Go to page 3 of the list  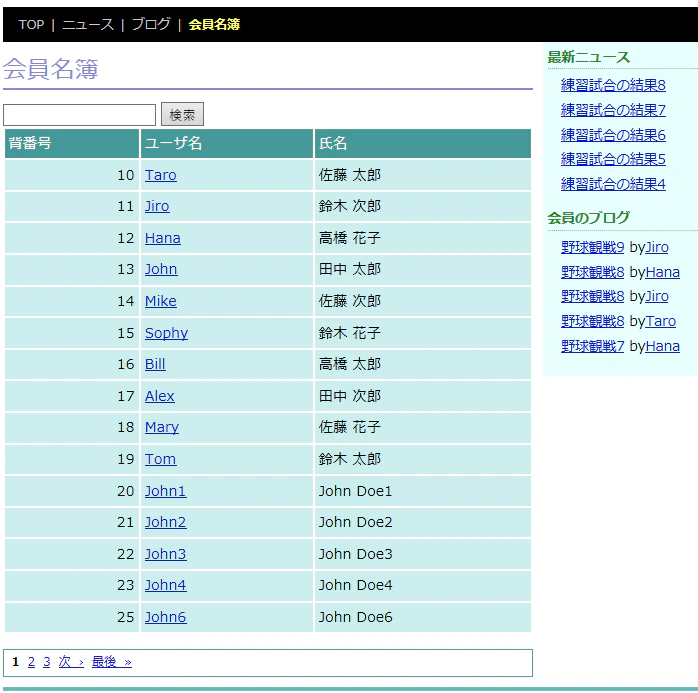click(x=46, y=662)
